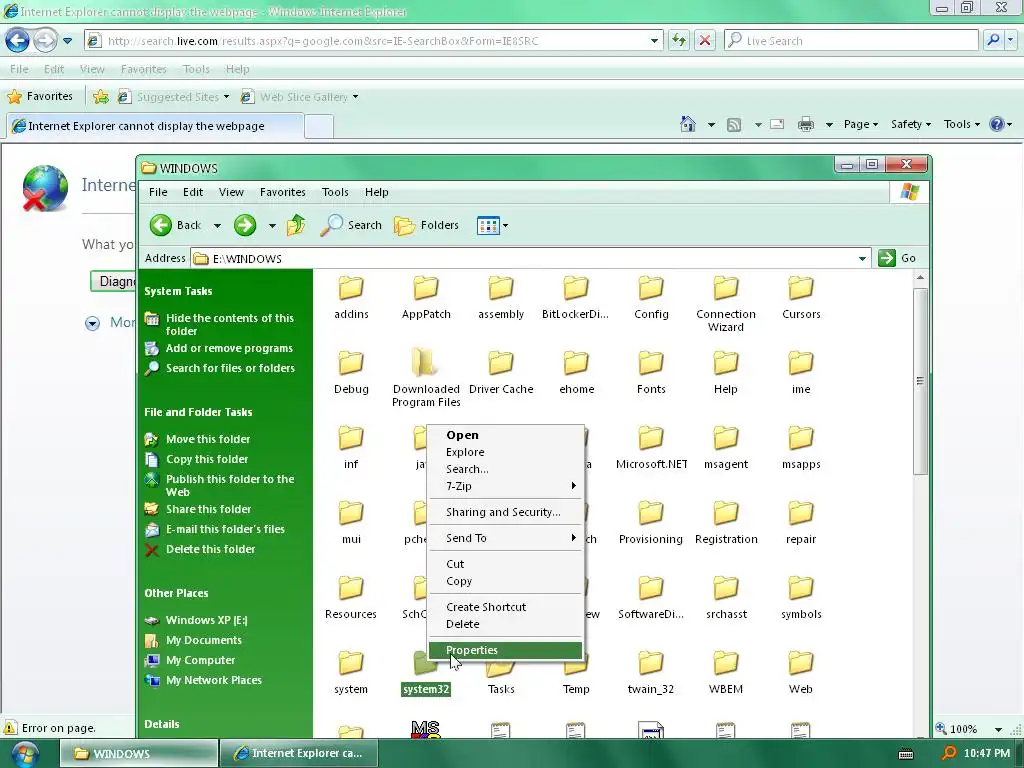This screenshot has width=1024, height=768.
Task: Select the assembly folder
Action: [501, 298]
